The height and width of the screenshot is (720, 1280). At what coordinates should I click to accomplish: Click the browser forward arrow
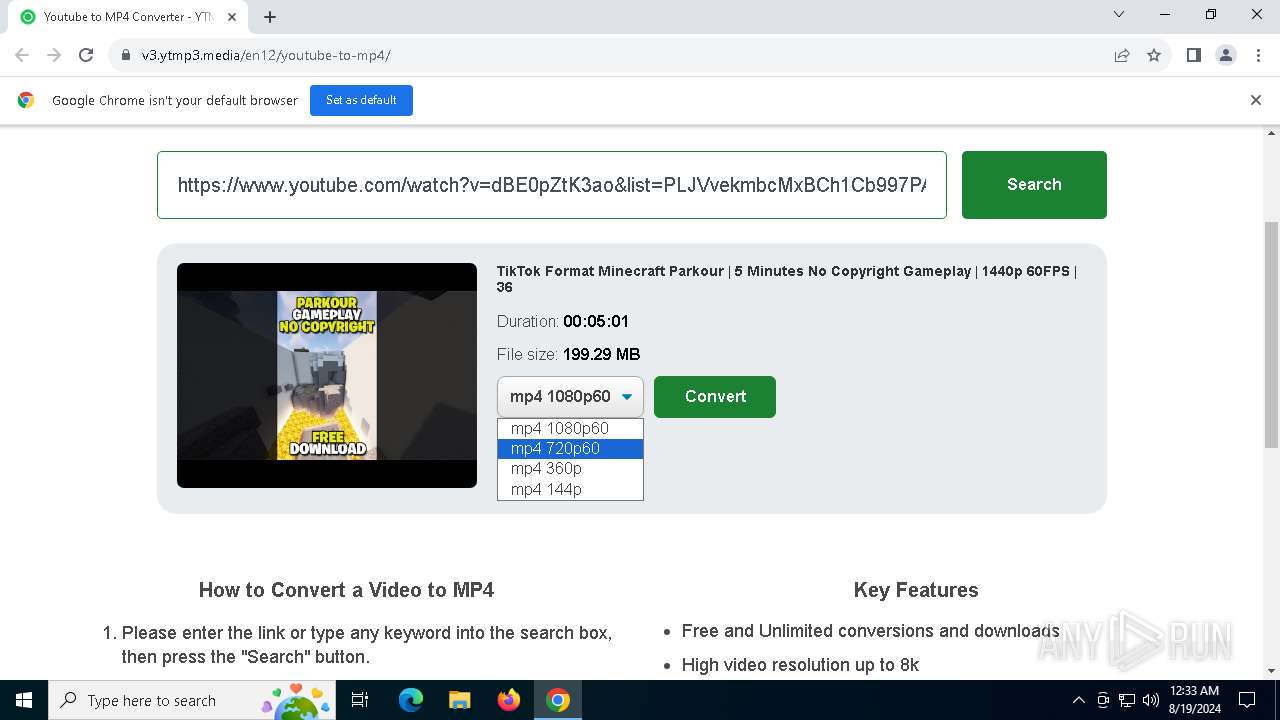point(54,55)
